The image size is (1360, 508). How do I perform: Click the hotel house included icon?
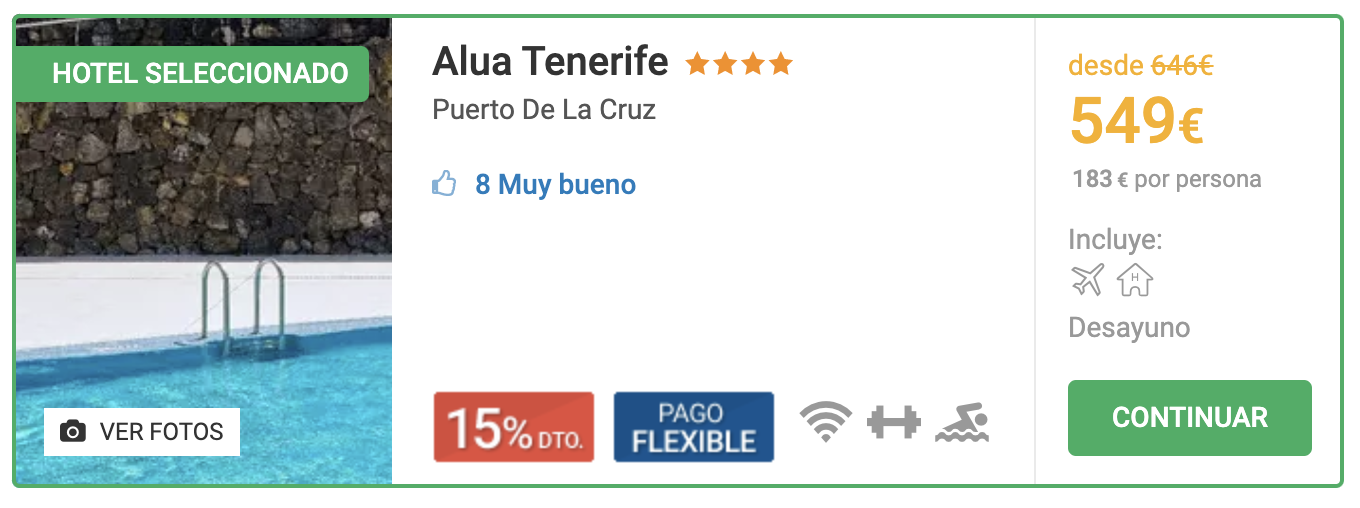(x=1135, y=280)
